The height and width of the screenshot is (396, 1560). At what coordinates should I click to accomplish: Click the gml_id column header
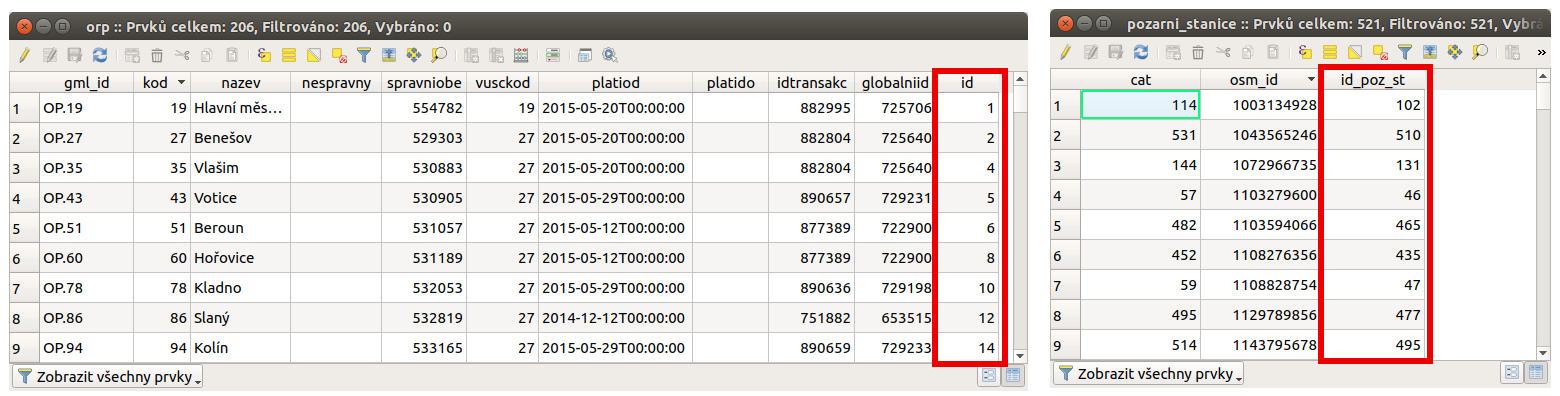click(x=86, y=82)
